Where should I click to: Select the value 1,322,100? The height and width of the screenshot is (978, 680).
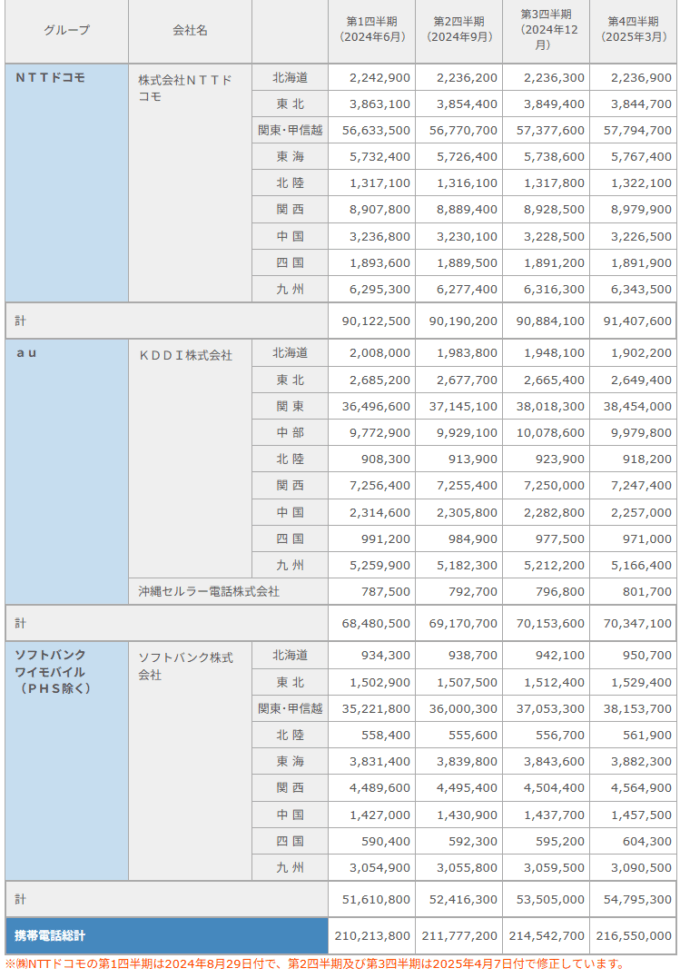coord(641,183)
